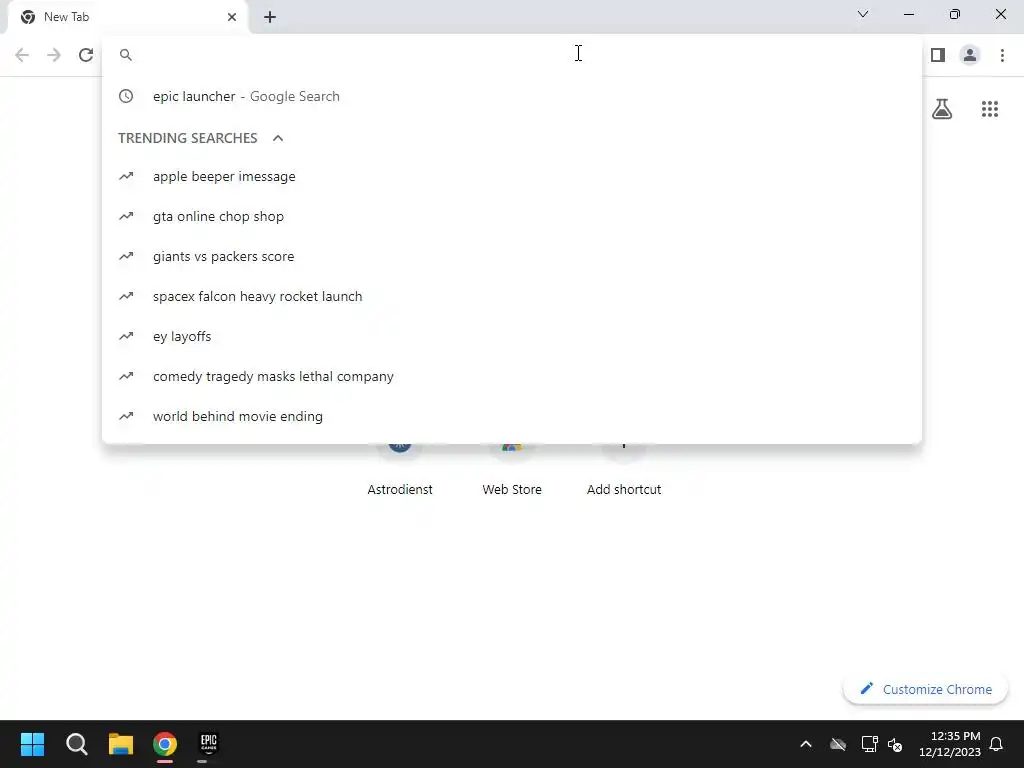The width and height of the screenshot is (1024, 768).
Task: Open File Explorer from the taskbar
Action: [121, 744]
